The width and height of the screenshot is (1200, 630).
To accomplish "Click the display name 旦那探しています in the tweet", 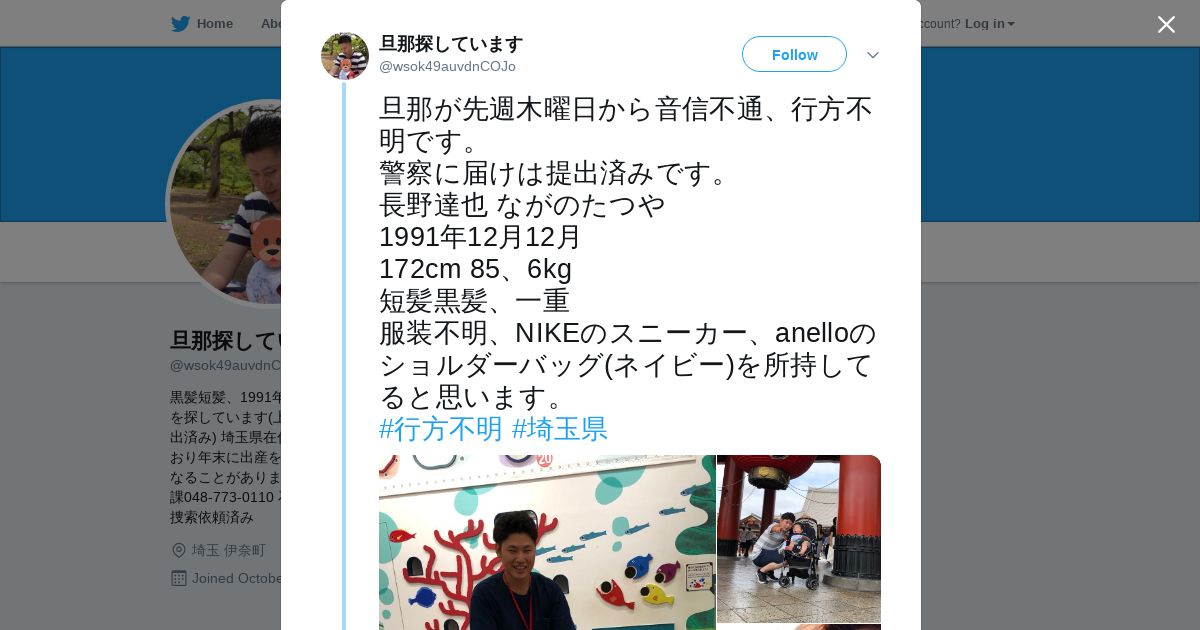I will coord(451,43).
